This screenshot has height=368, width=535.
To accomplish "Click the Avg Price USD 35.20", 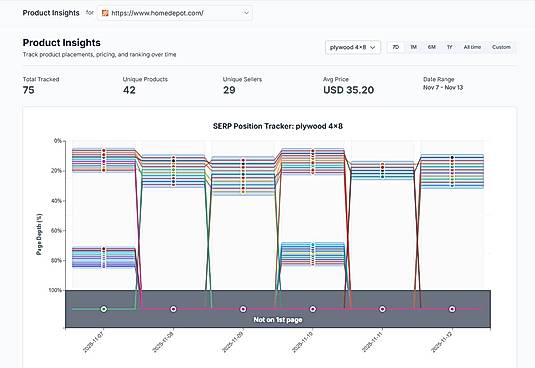I will [348, 90].
